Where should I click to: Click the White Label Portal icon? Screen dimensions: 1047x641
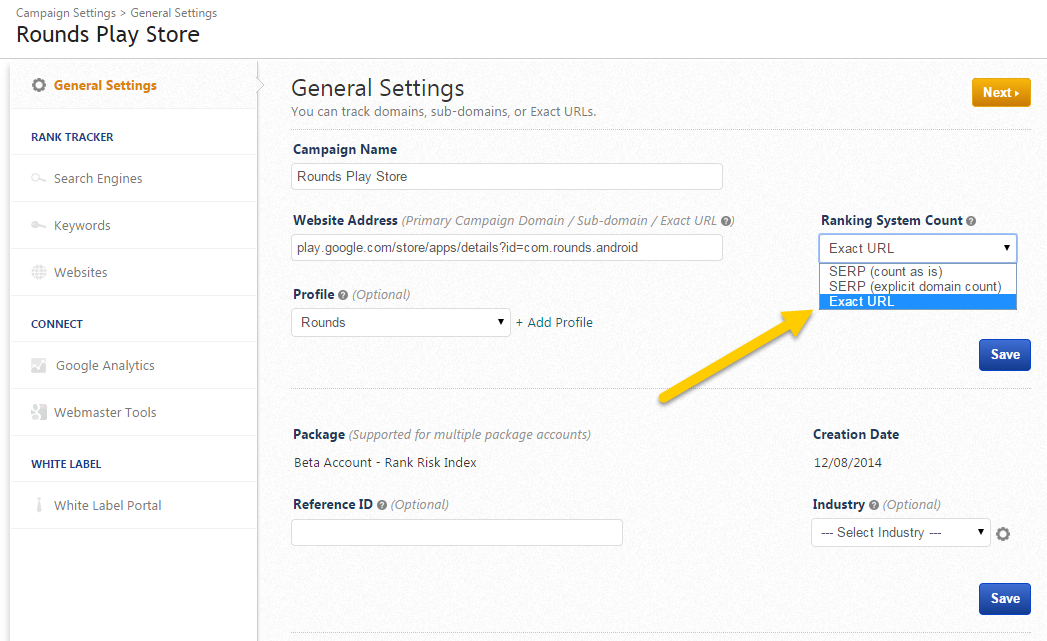click(39, 505)
